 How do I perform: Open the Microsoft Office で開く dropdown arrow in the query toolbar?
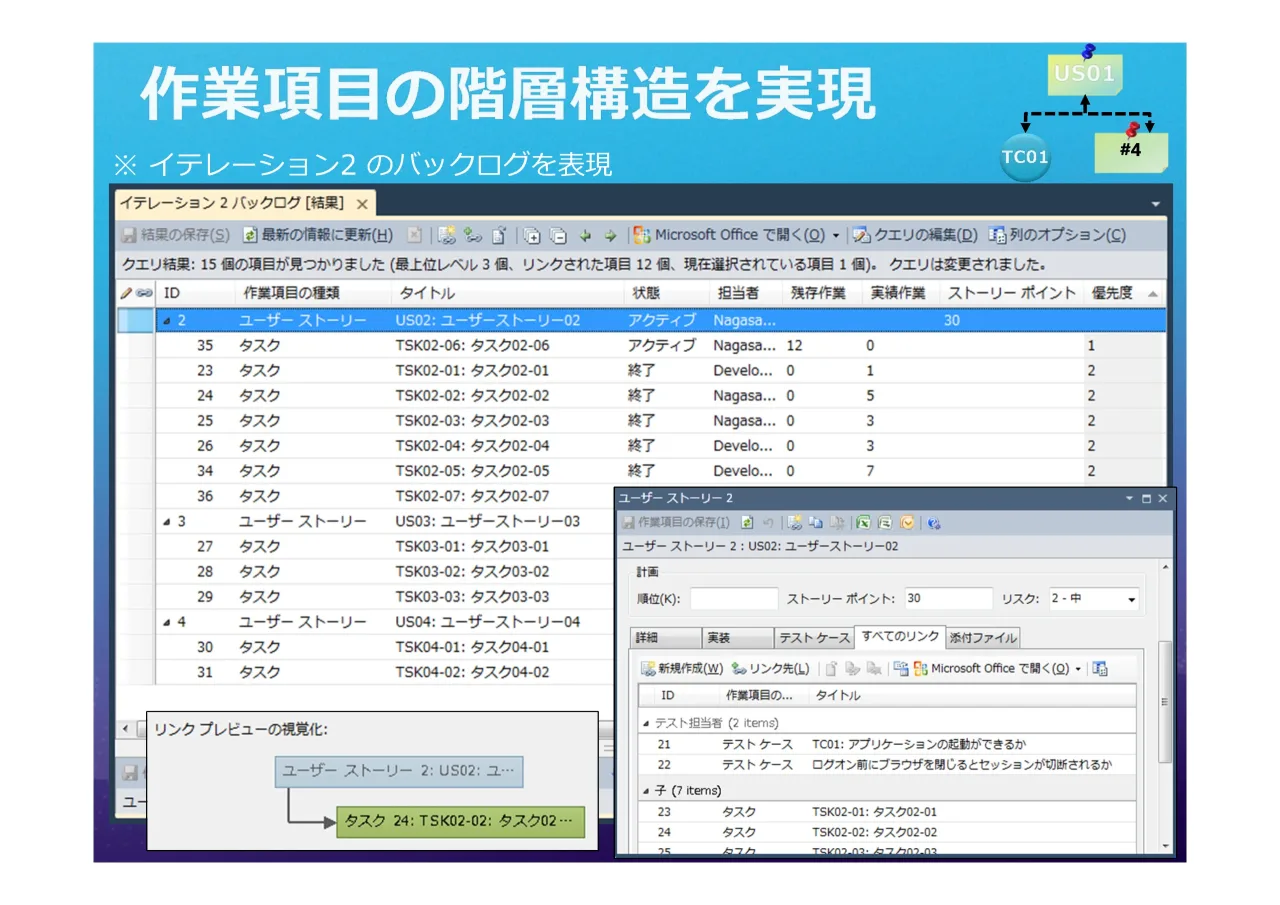(836, 236)
